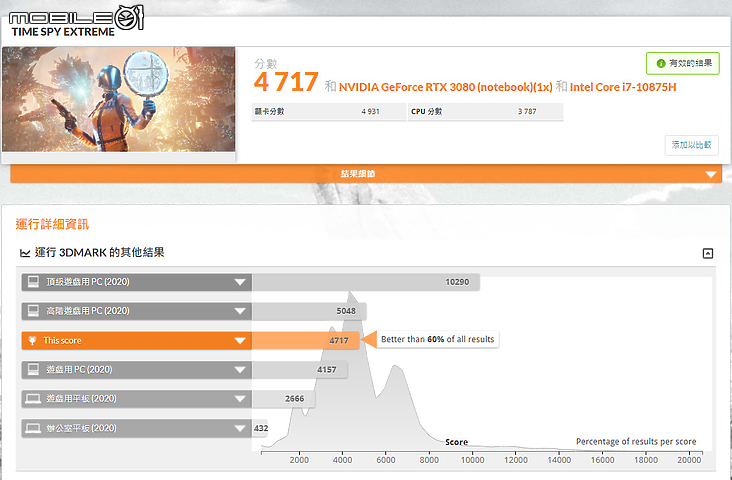Click the TIME SPY EXTREME title

63,32
